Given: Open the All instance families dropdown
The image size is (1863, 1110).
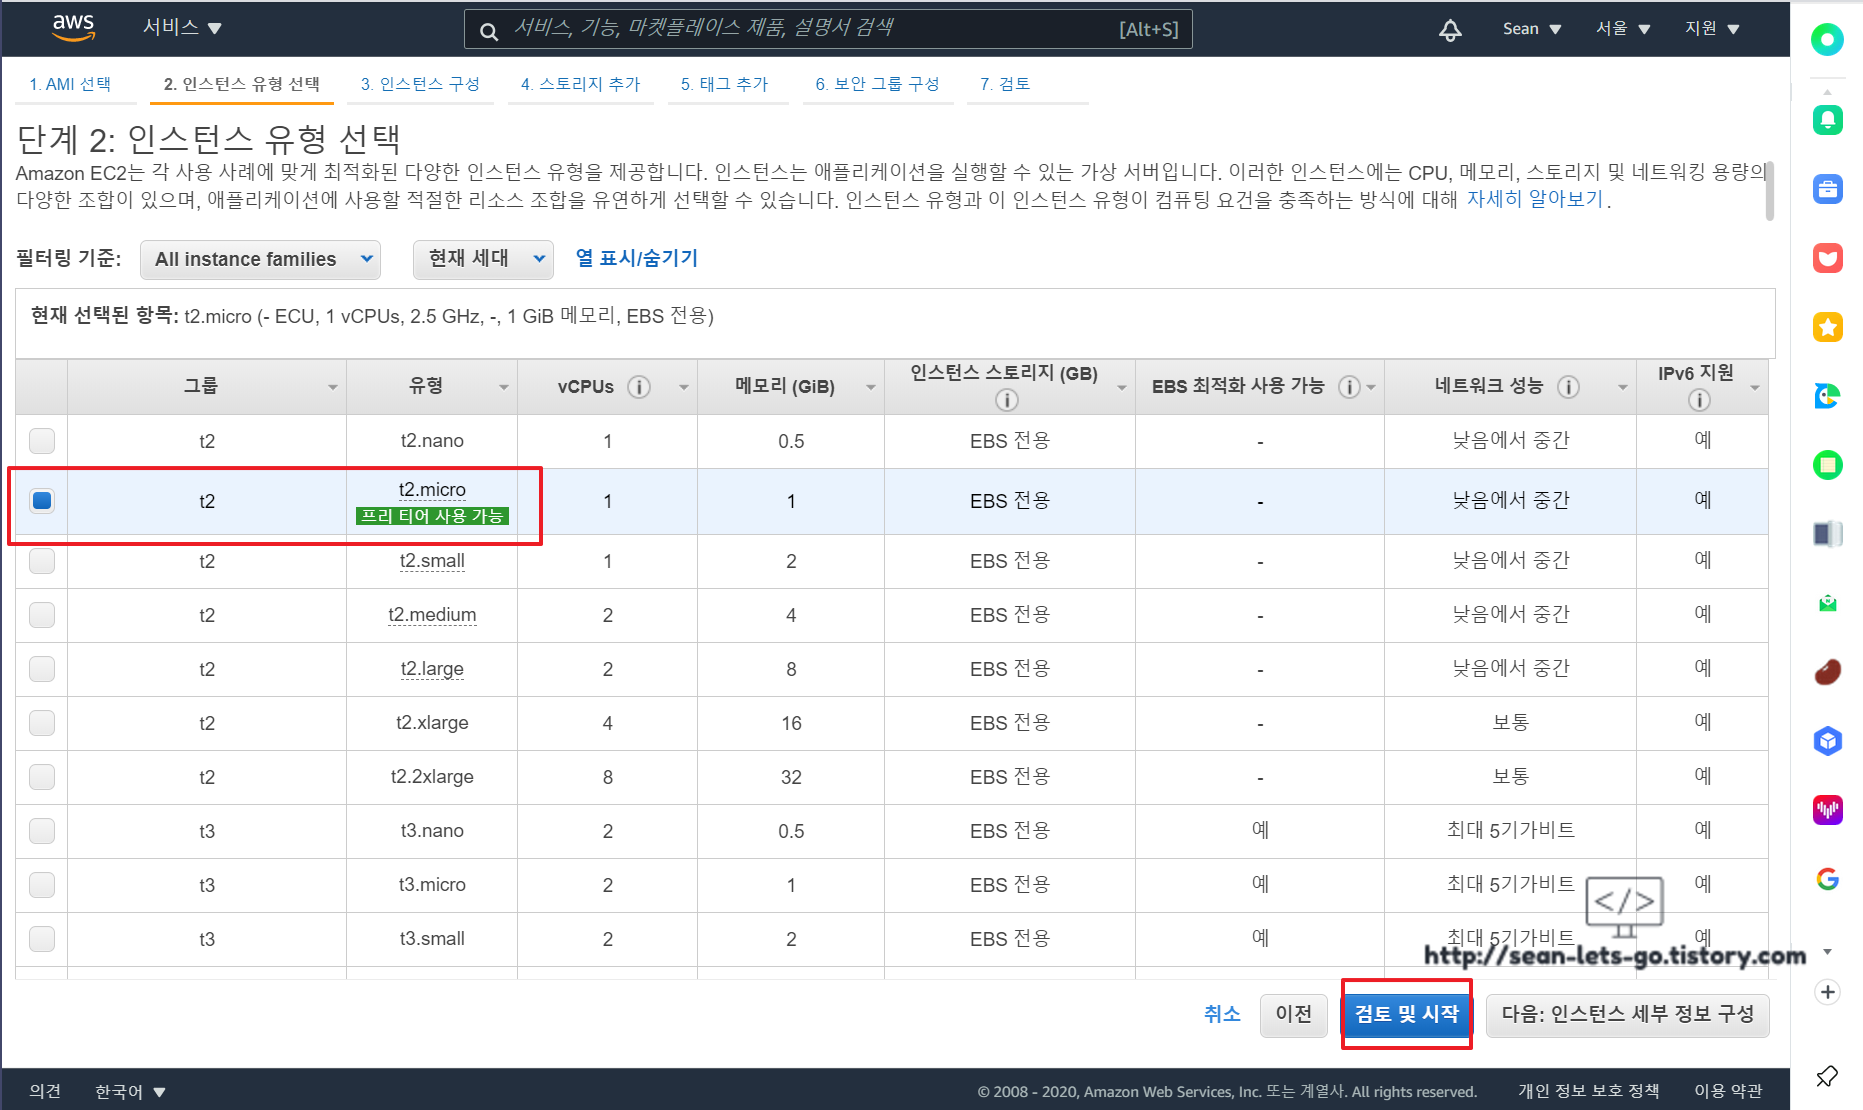Looking at the screenshot, I should pos(260,260).
